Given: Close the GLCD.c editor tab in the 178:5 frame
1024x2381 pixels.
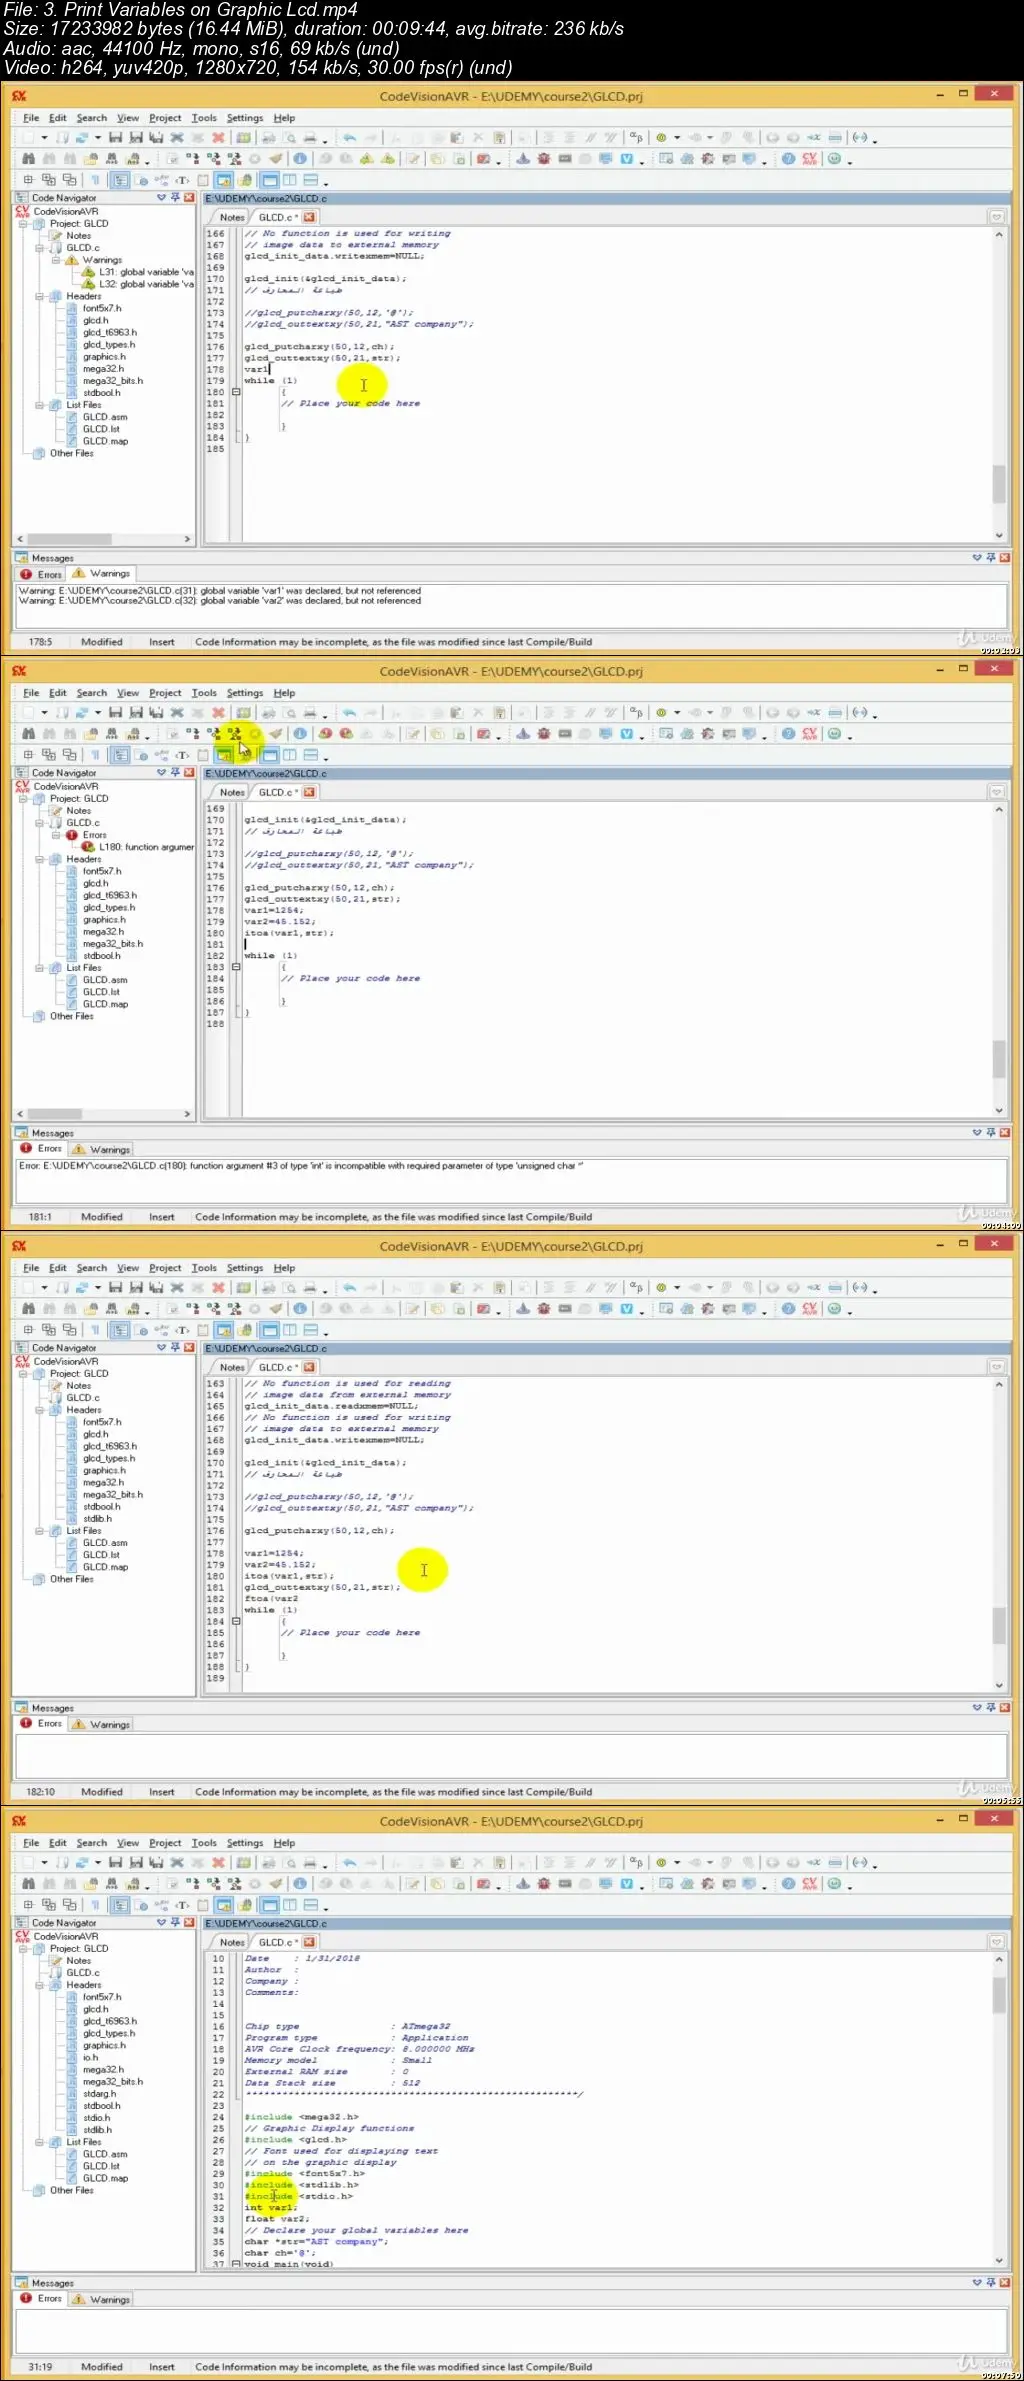Looking at the screenshot, I should [x=309, y=217].
